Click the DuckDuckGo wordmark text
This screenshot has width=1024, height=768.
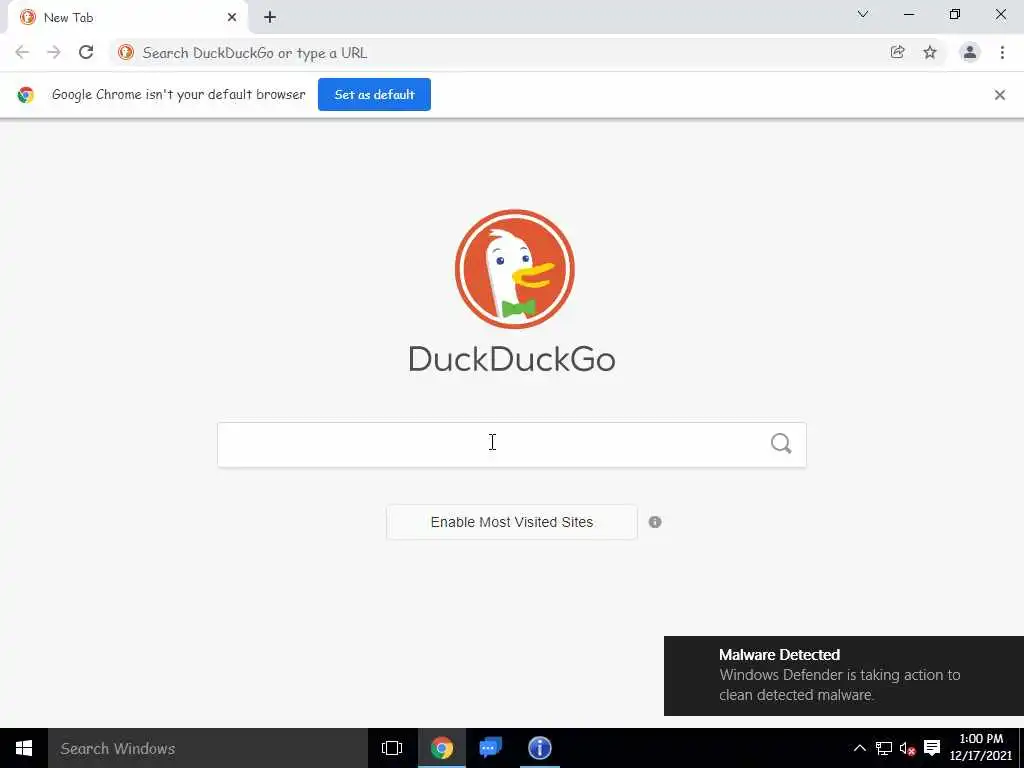click(511, 360)
